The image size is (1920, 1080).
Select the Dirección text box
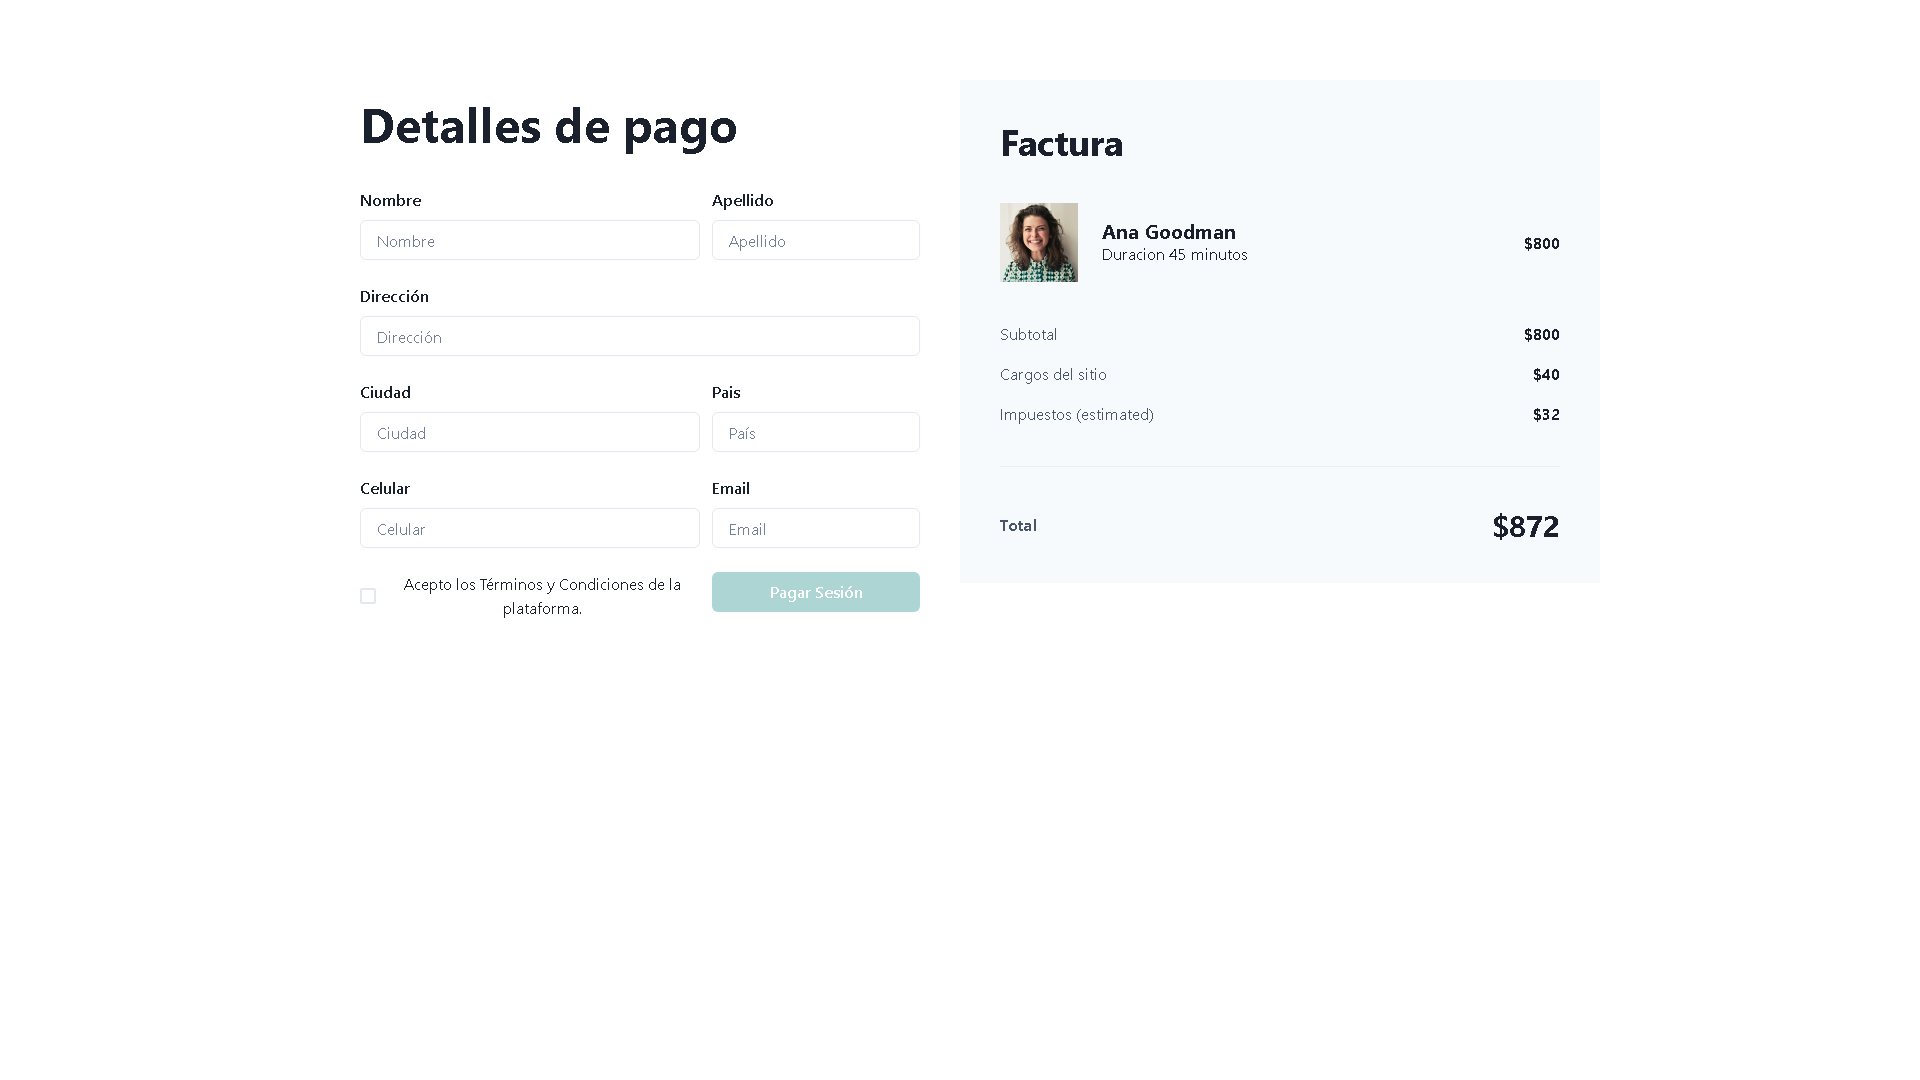click(x=639, y=336)
